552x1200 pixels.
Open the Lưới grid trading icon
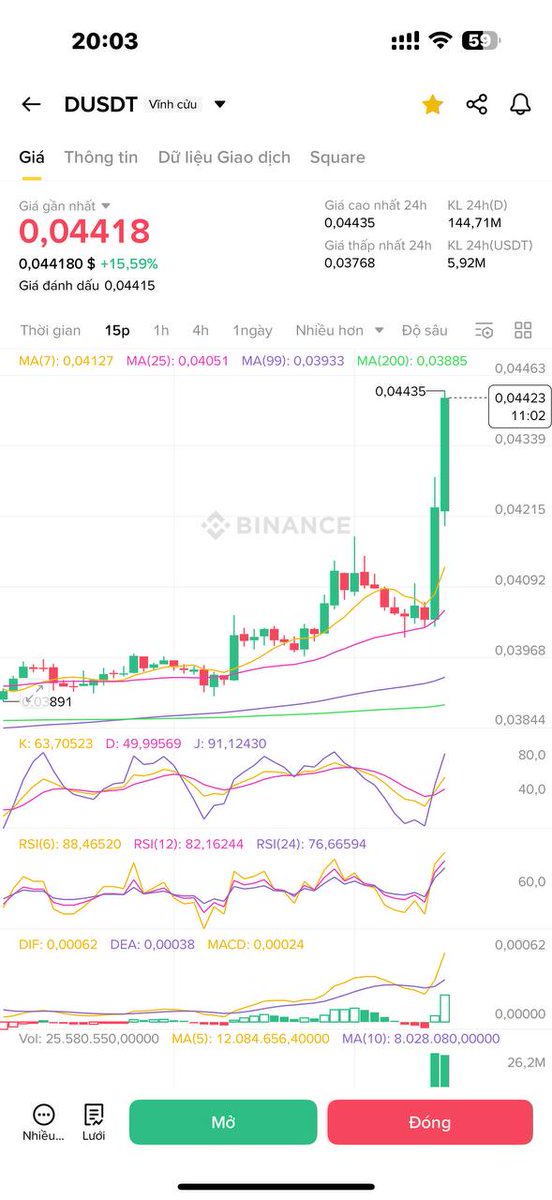(x=94, y=1122)
